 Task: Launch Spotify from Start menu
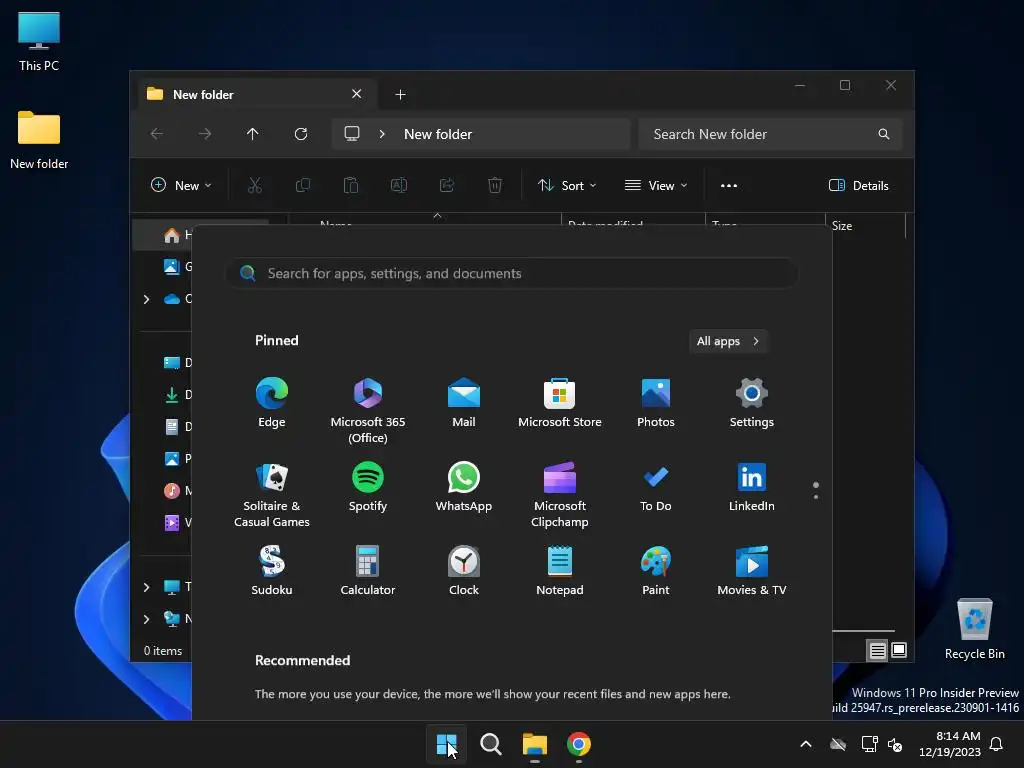368,487
